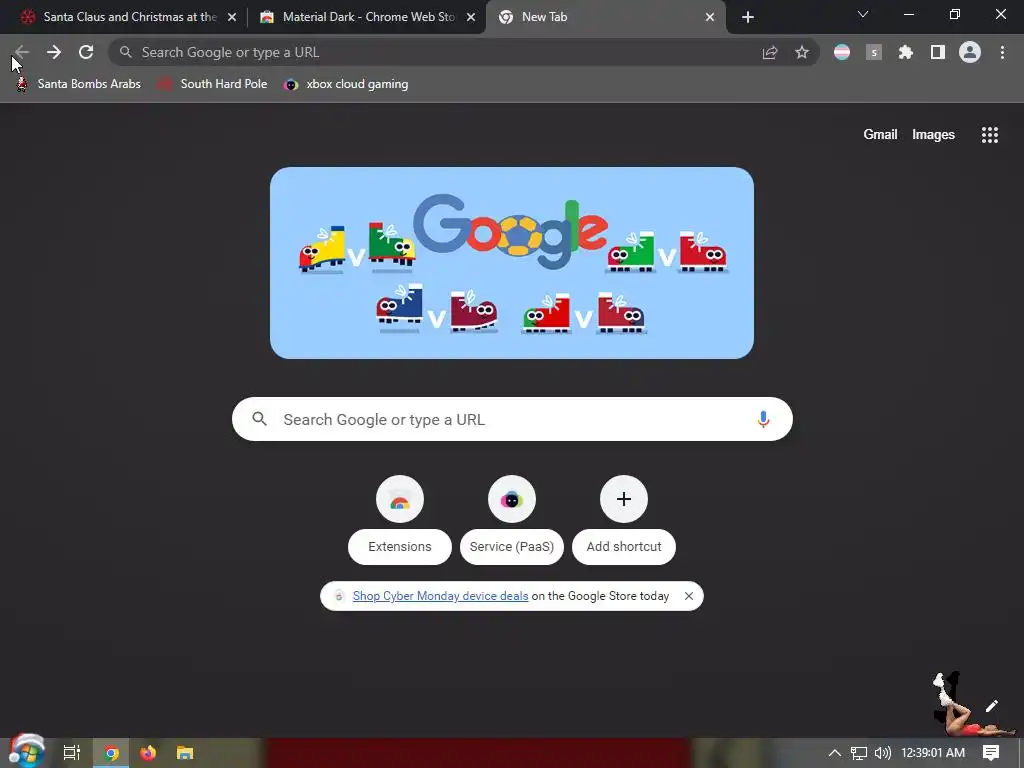
Task: Open a new tab with plus button
Action: pos(748,18)
